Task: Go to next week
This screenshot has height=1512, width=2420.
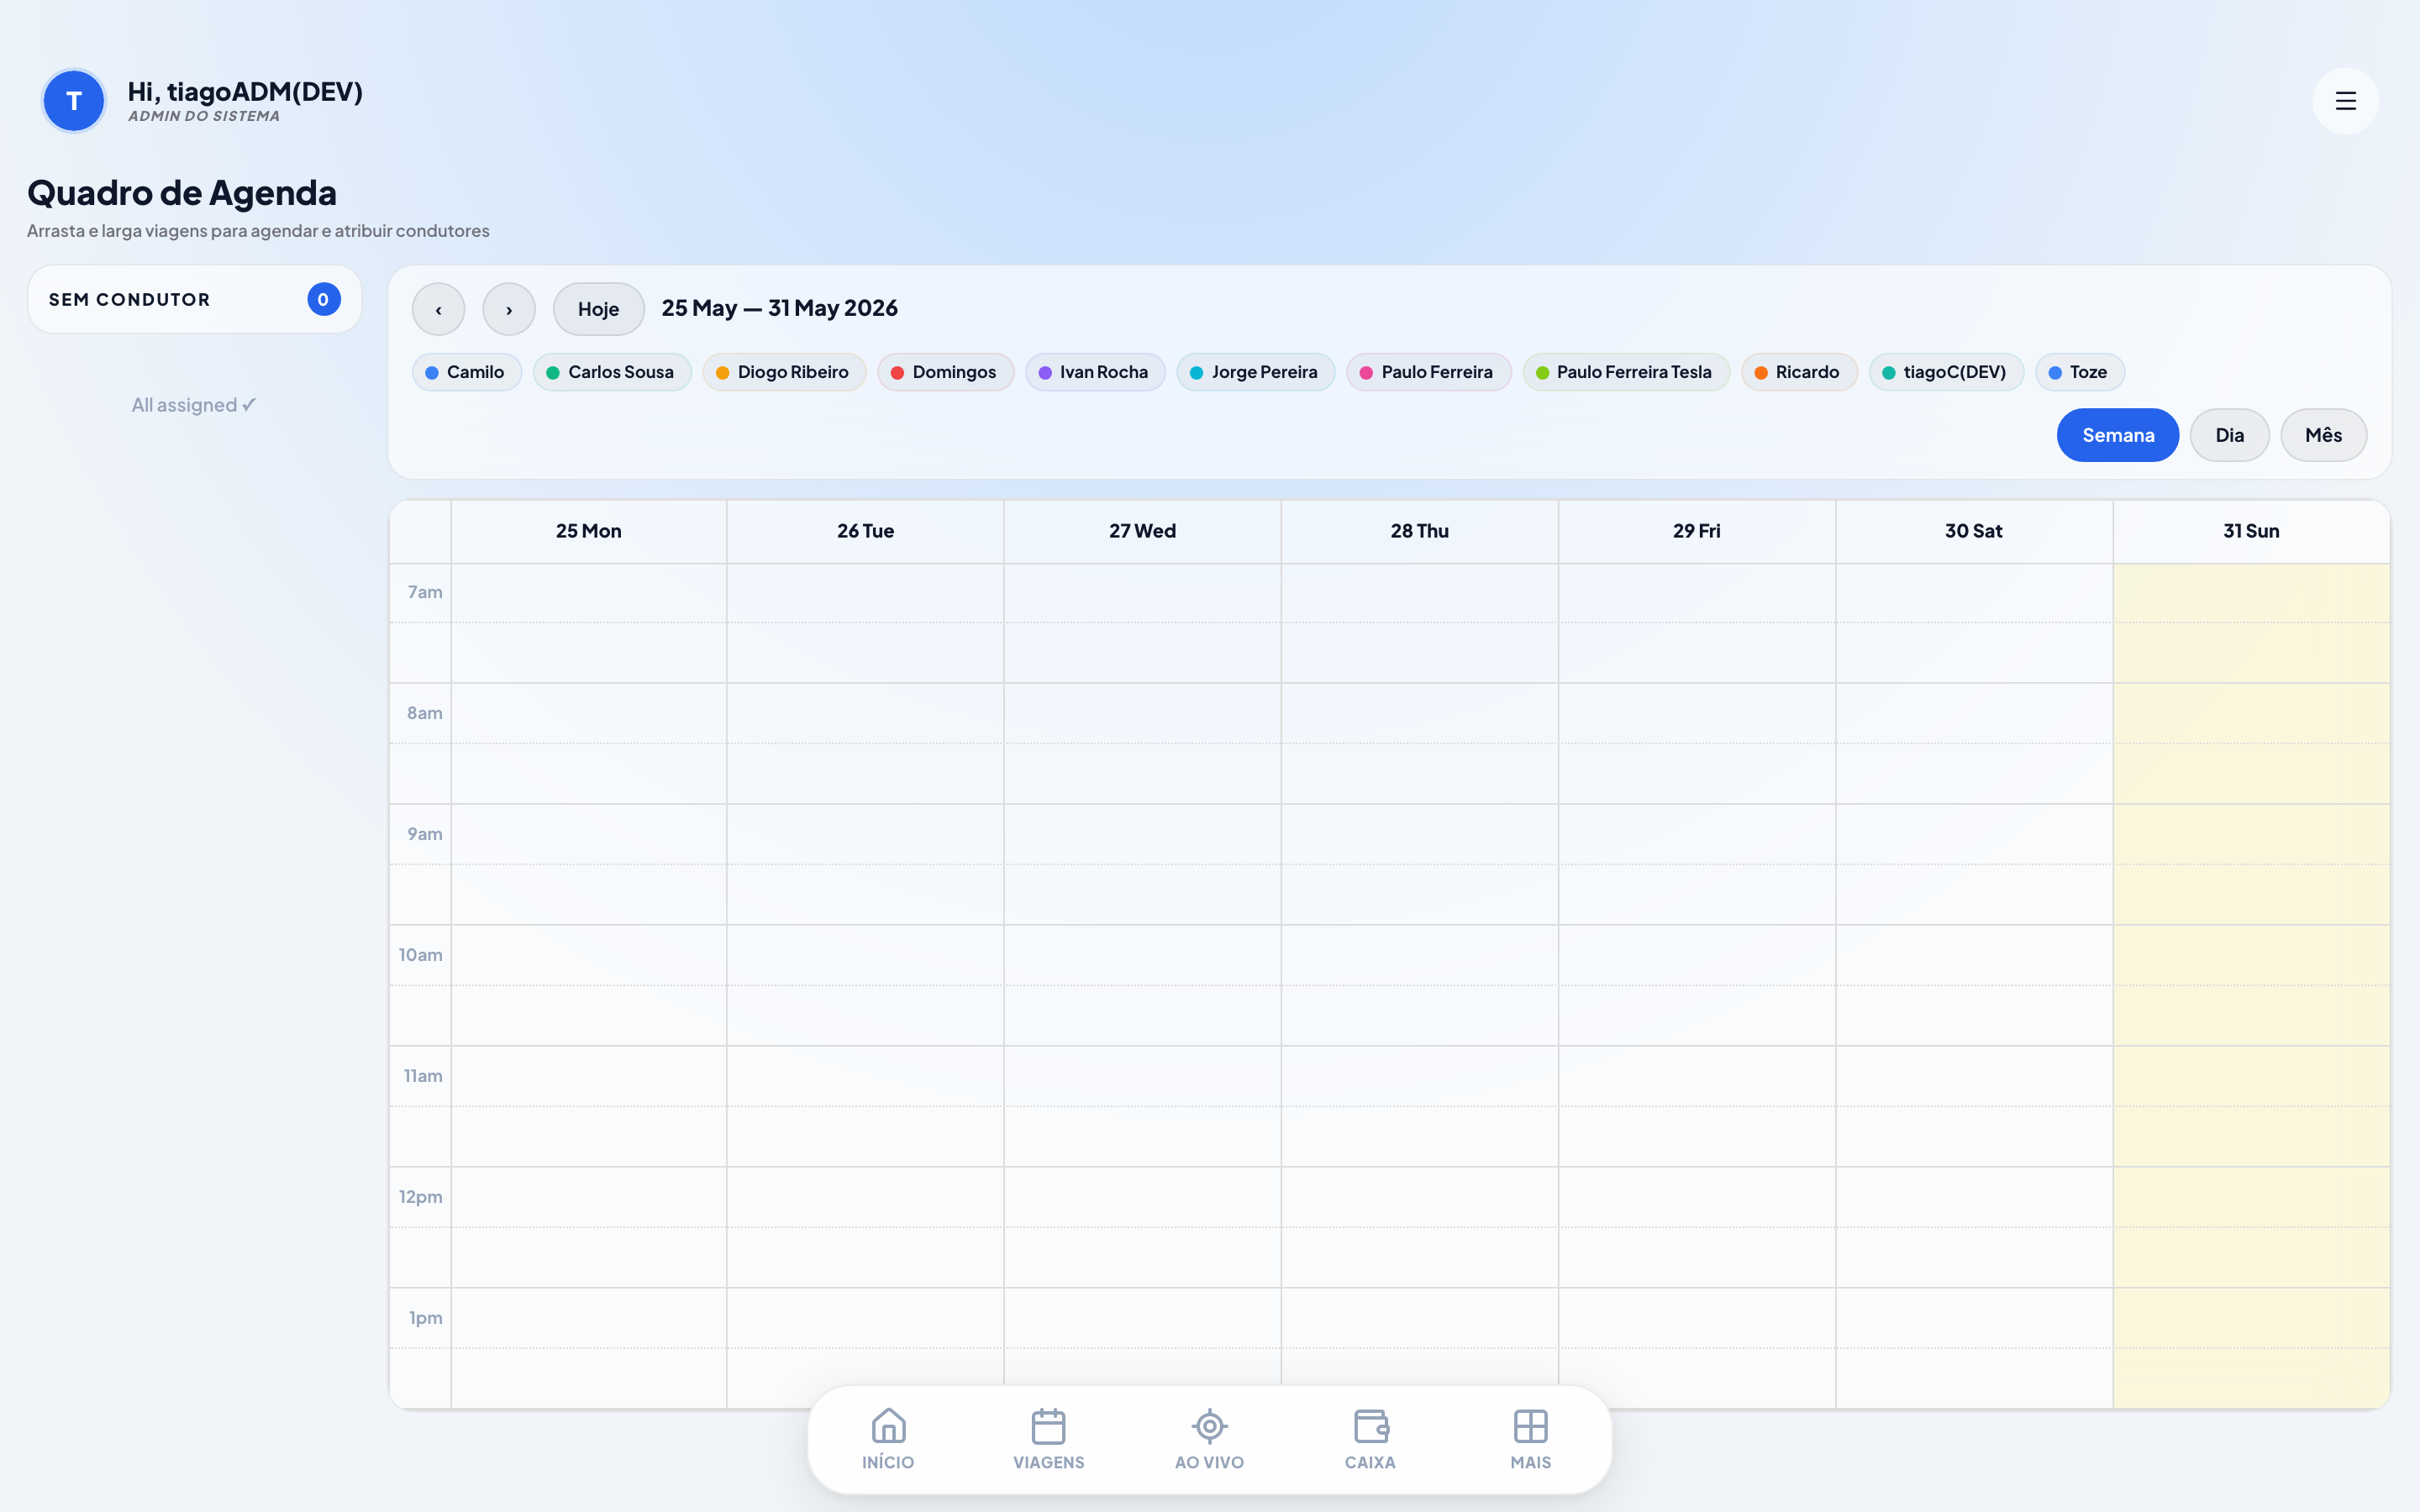Action: click(x=509, y=309)
